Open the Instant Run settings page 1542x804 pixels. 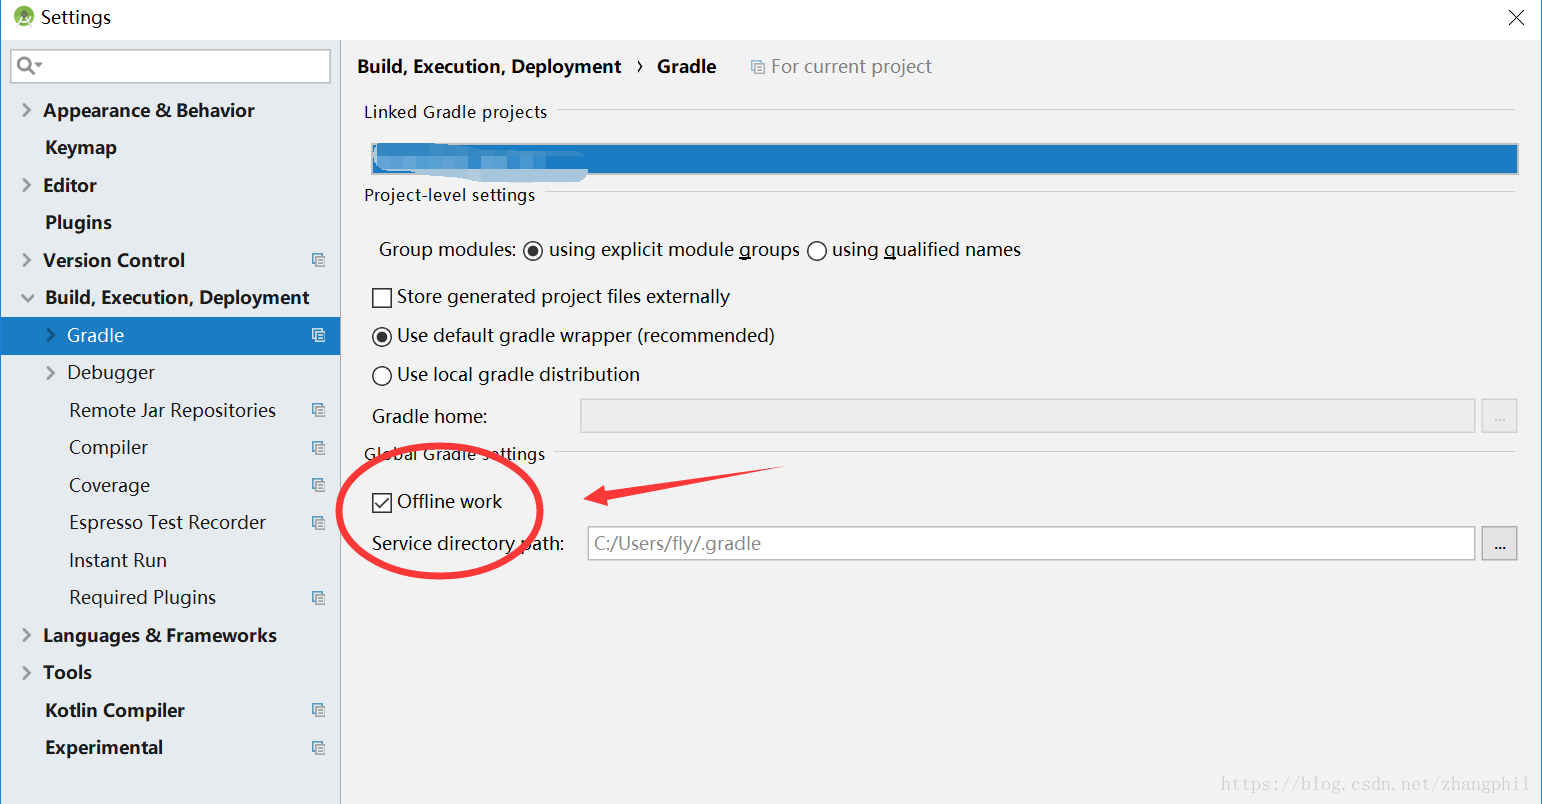tap(118, 560)
